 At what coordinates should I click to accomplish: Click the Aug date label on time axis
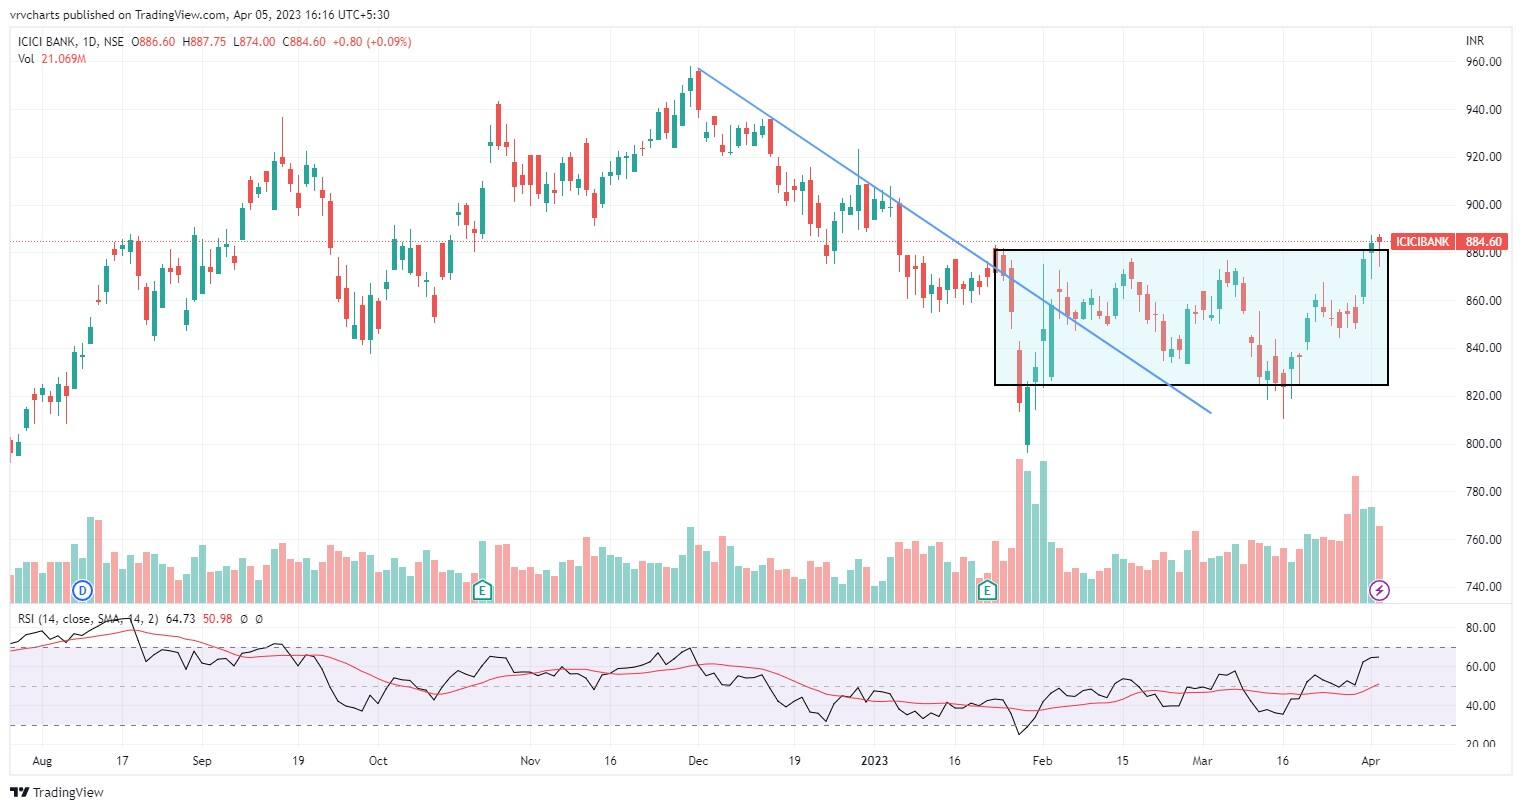(x=42, y=761)
